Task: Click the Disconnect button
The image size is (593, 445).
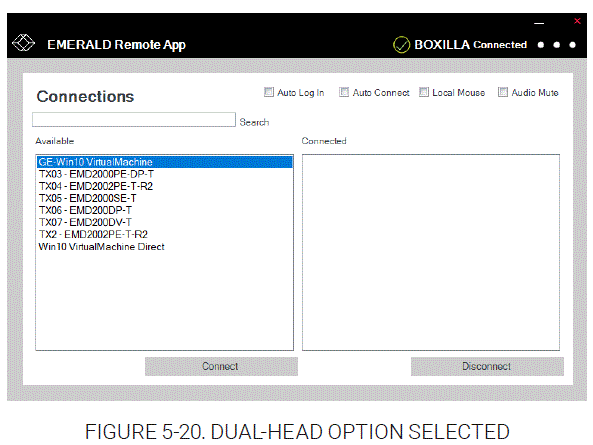Action: (487, 366)
